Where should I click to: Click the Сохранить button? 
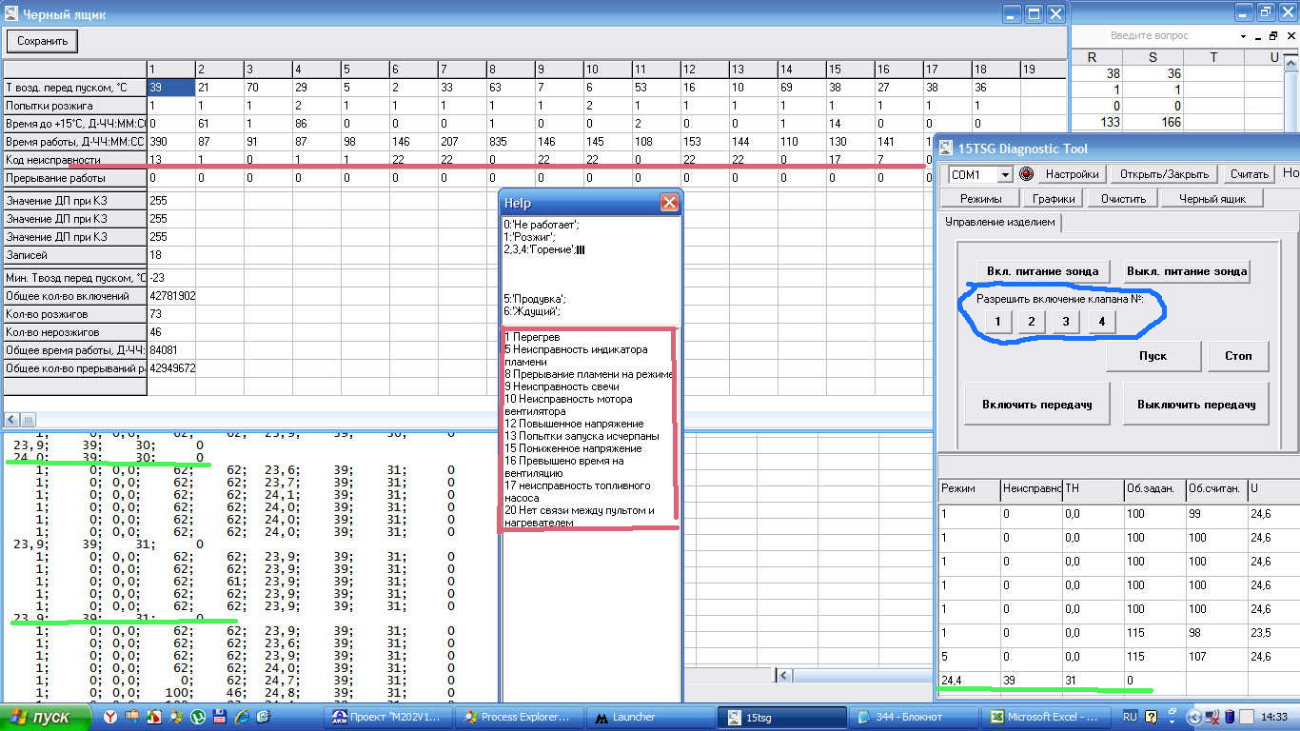coord(42,41)
